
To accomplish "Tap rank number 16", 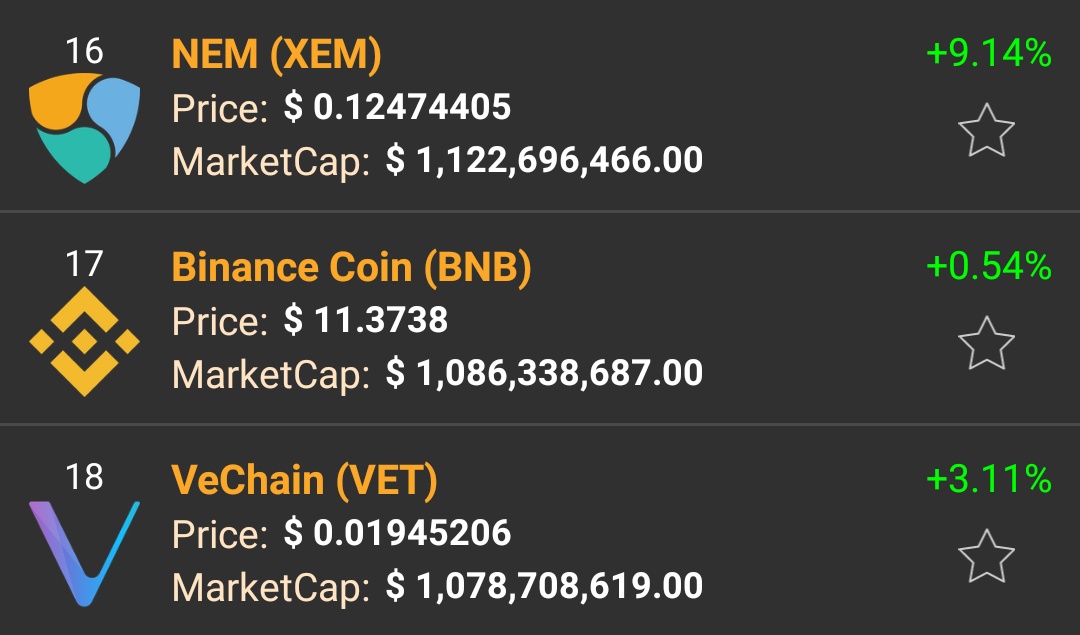I will tap(84, 50).
